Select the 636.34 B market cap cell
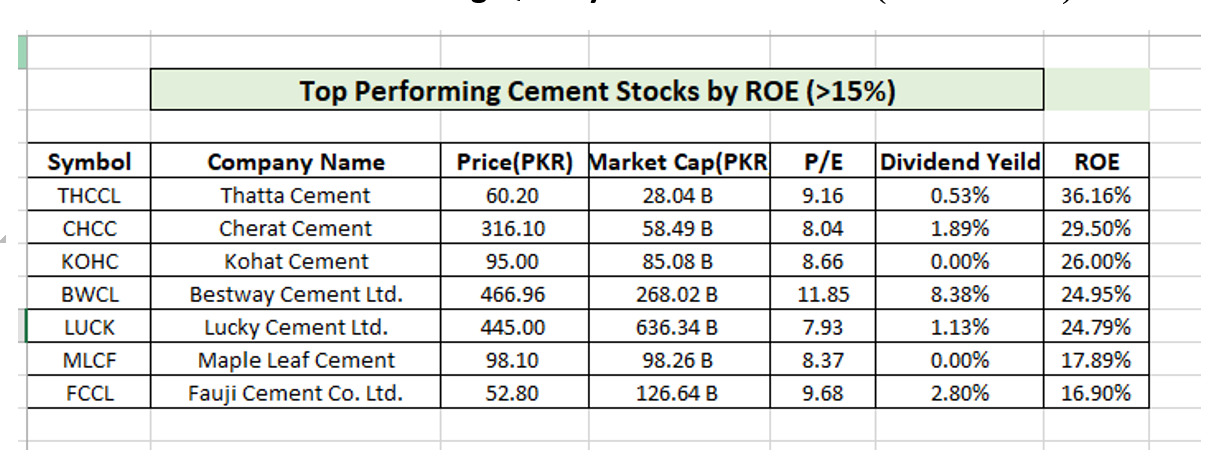1218x475 pixels. coord(677,327)
